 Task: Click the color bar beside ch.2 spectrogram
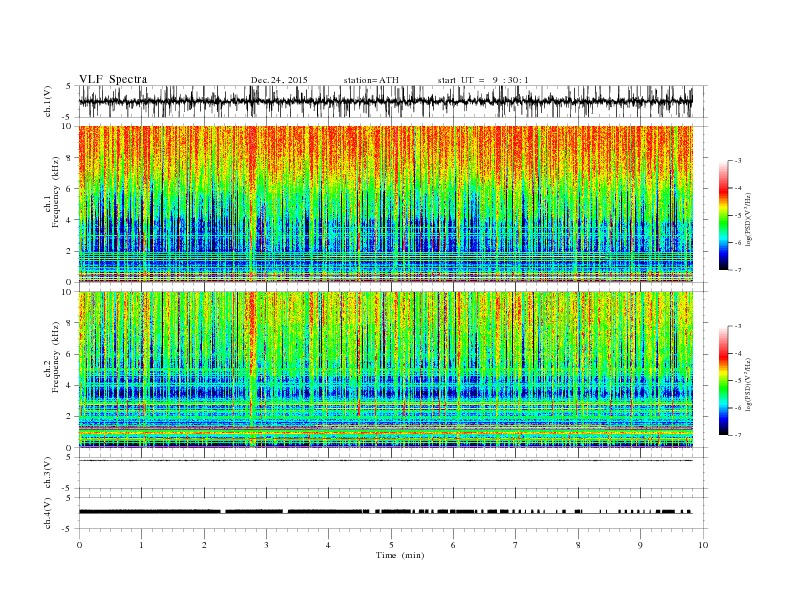point(723,381)
